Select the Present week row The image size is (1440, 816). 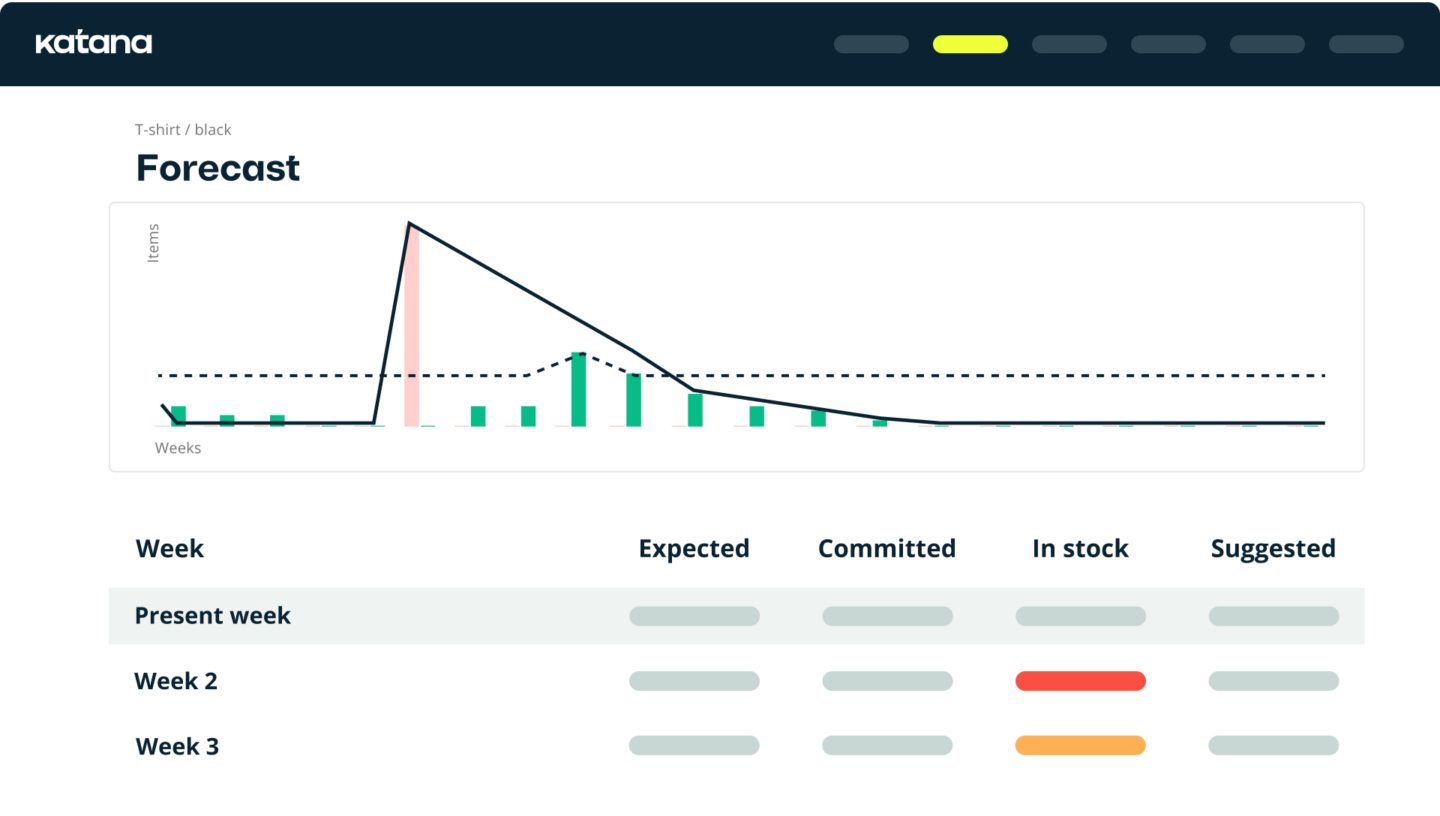coord(212,615)
